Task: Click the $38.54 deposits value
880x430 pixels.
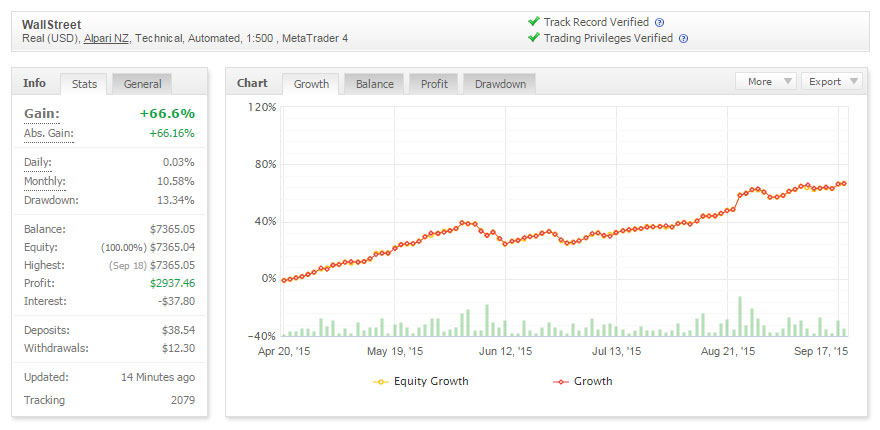Action: tap(178, 330)
